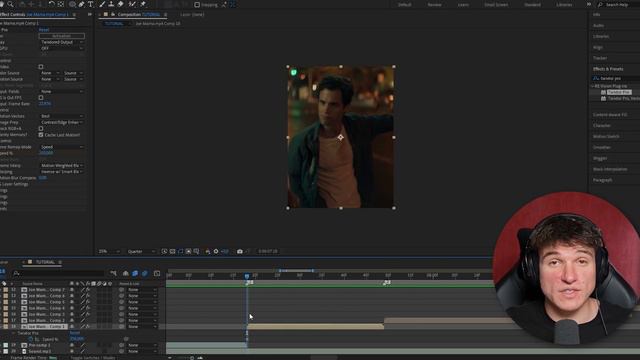Select the Roto Brush tool
640x360 pixels.
coord(132,4)
